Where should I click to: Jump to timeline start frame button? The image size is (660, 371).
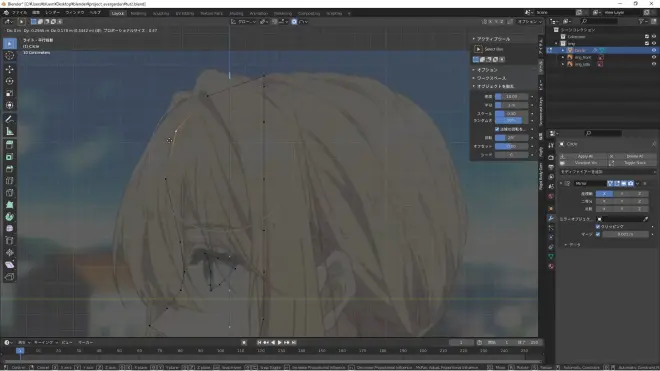[259, 342]
